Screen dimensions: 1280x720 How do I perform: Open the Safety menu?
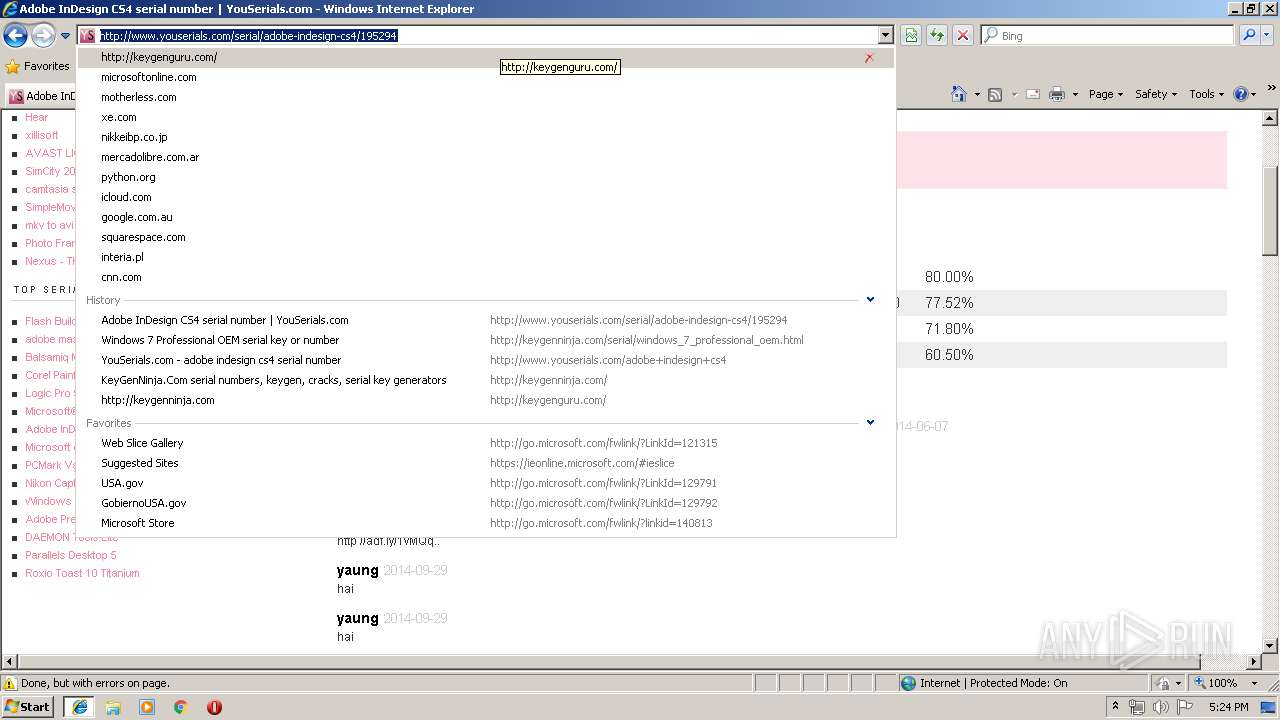click(1157, 94)
